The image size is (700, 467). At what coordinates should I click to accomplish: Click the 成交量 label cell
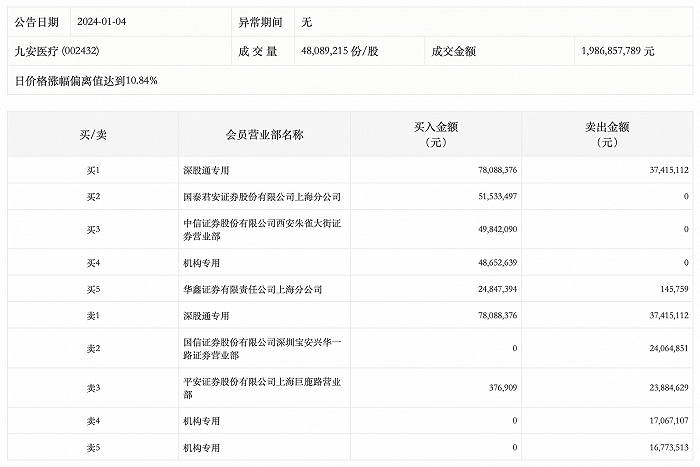point(258,51)
